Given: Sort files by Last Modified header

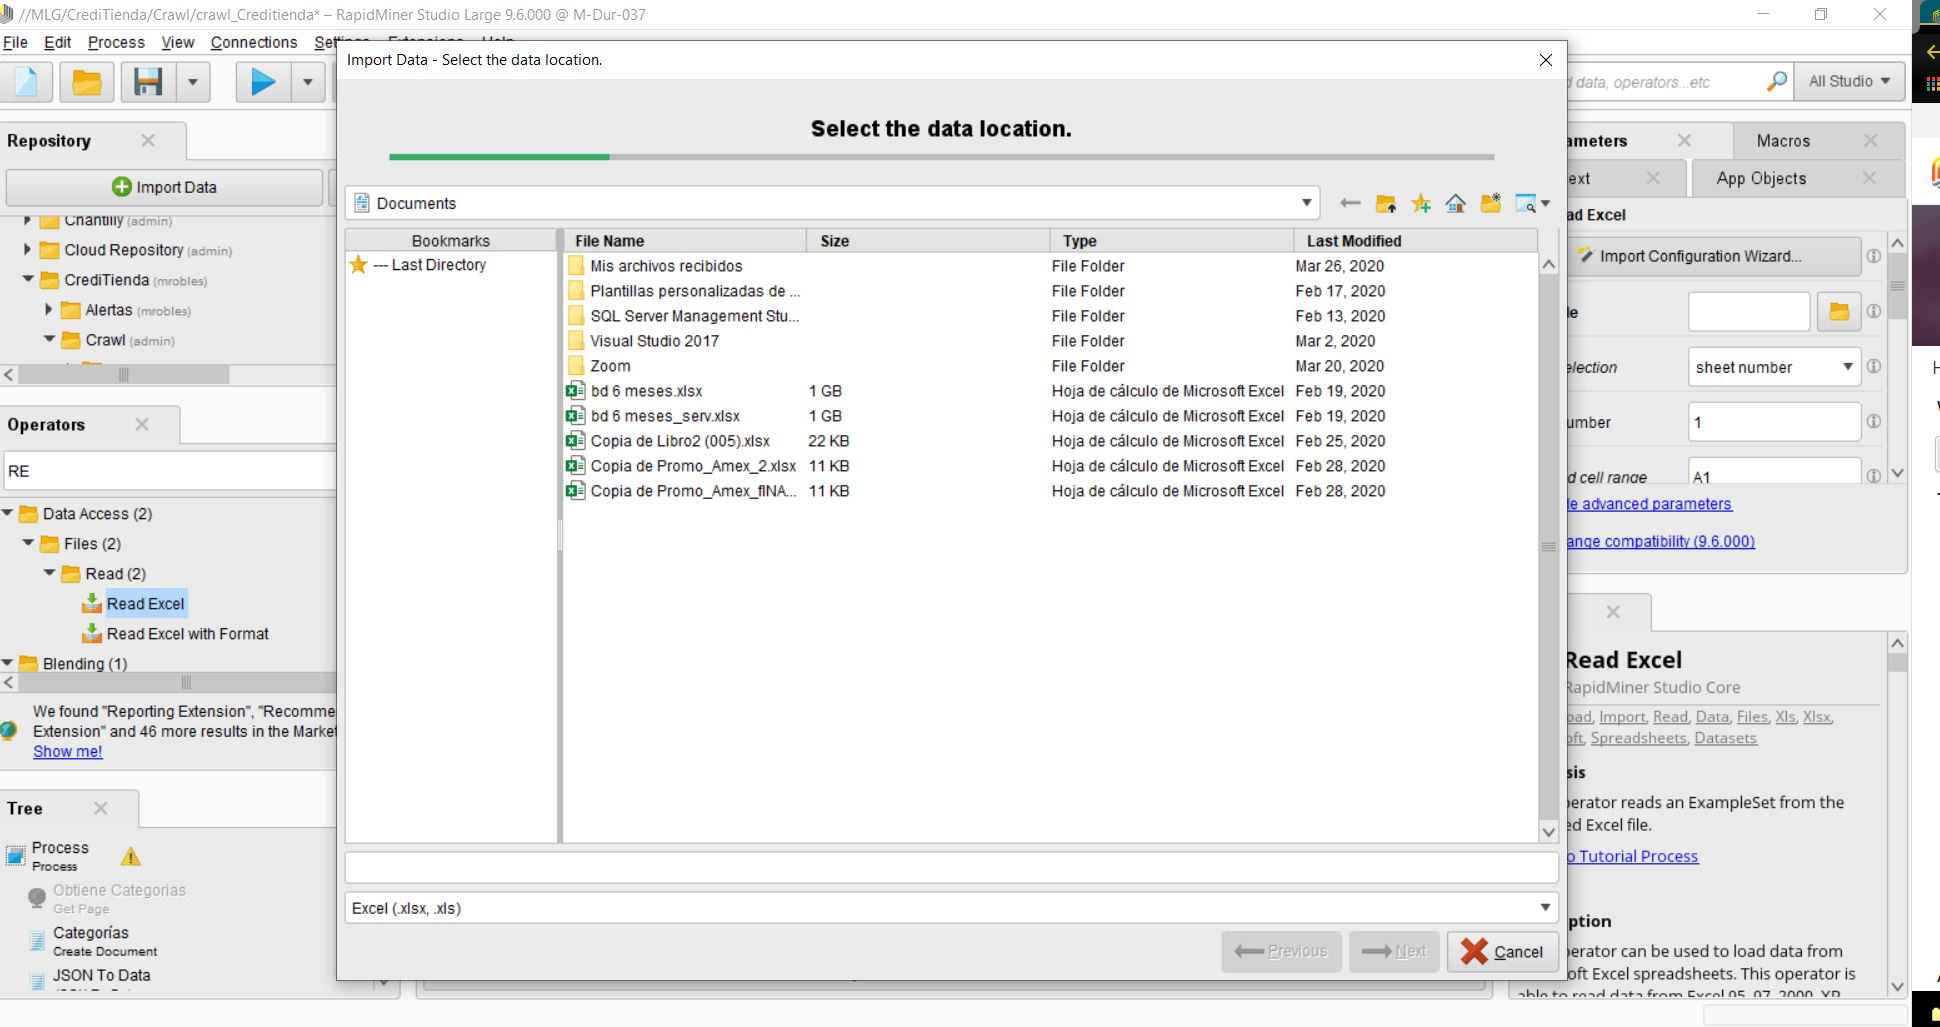Looking at the screenshot, I should tap(1414, 241).
